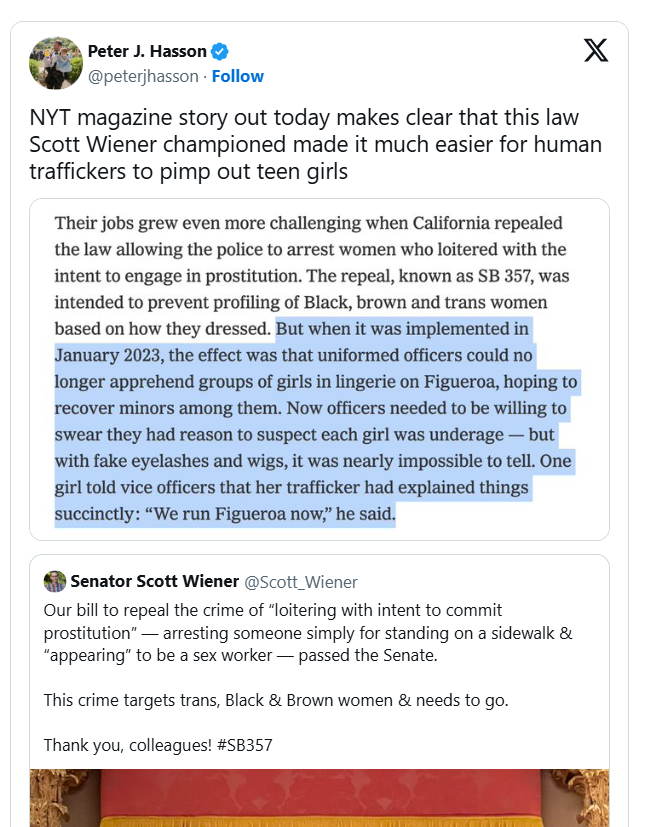This screenshot has height=827, width=671.
Task: Click Peter J. Hasson's profile avatar
Action: coord(55,62)
